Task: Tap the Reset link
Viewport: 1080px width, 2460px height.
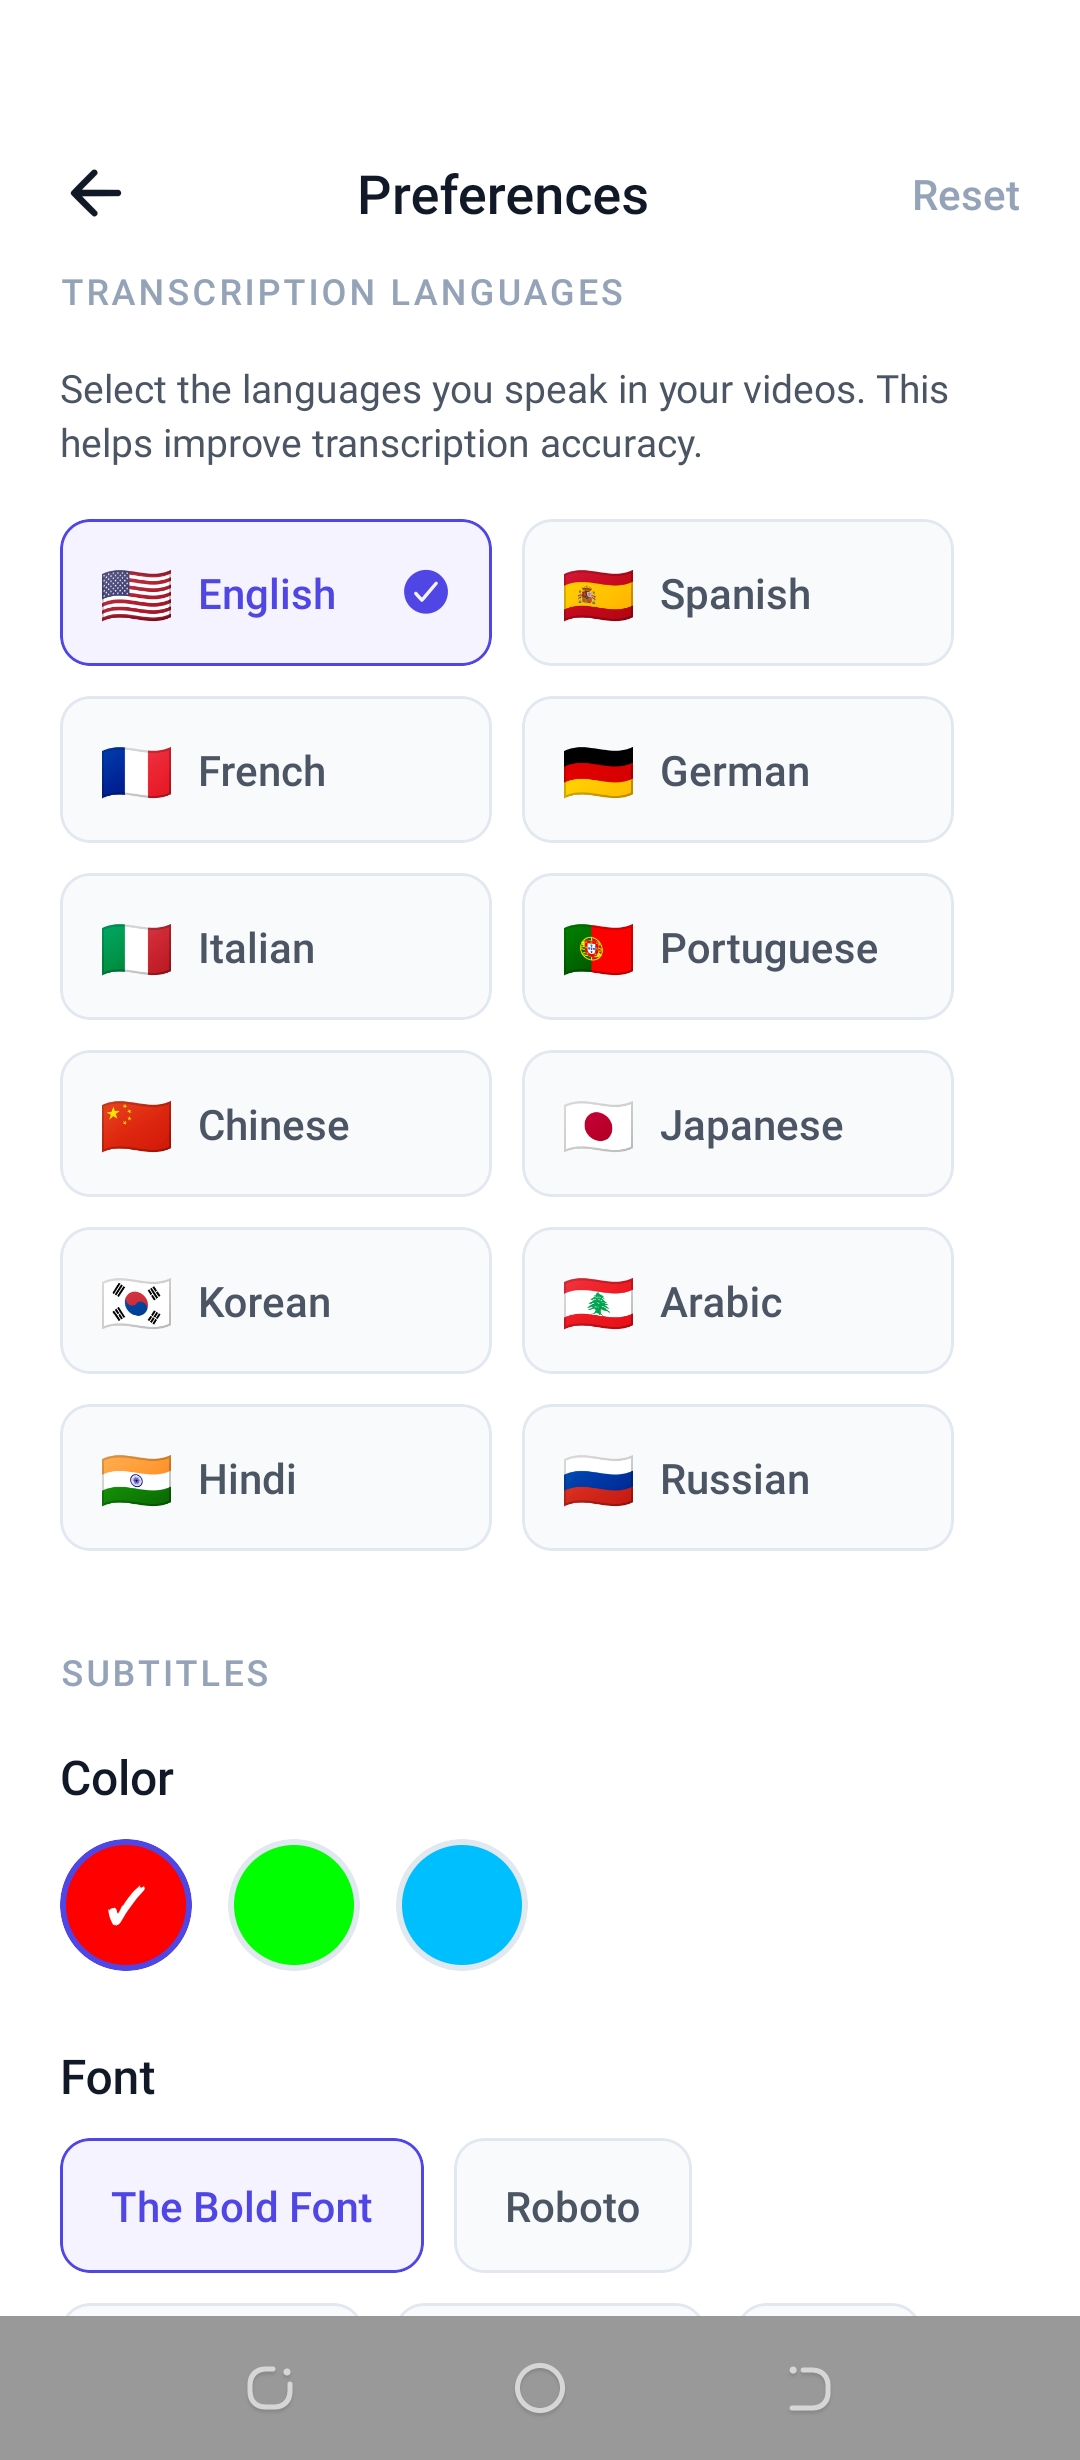Action: (x=966, y=195)
